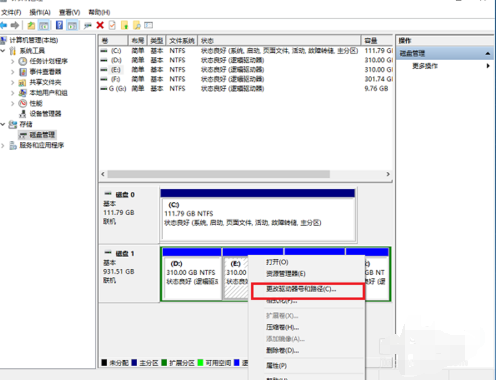498x385 pixels.
Task: Select the (C:) 111.79 GB NTFS partition block
Action: coord(258,215)
